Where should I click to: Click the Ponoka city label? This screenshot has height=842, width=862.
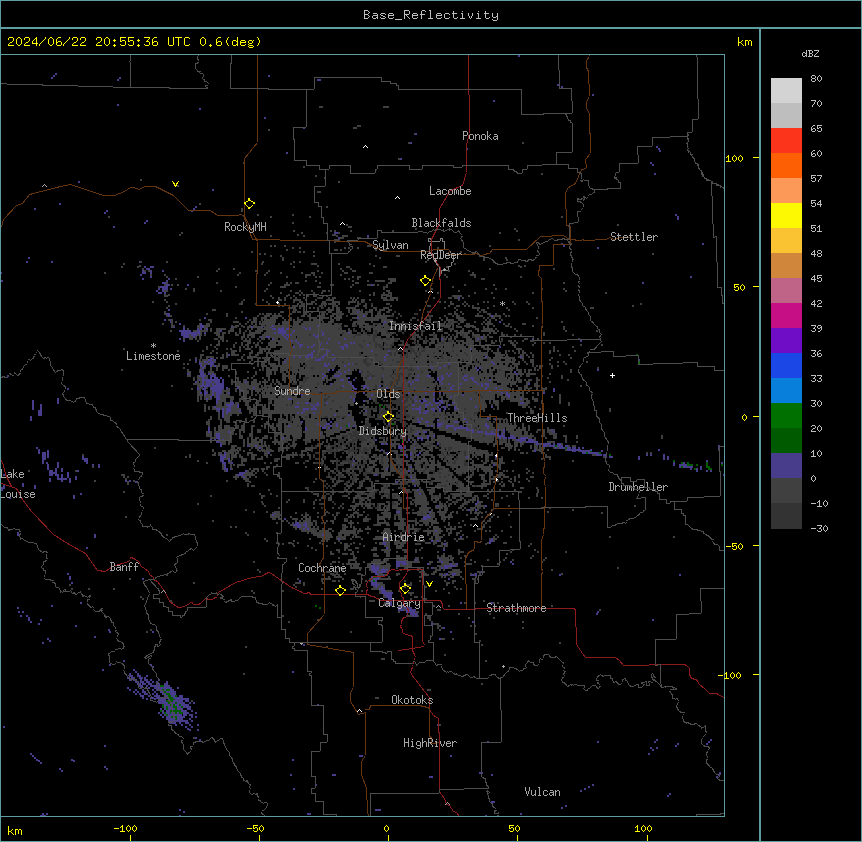click(x=480, y=136)
